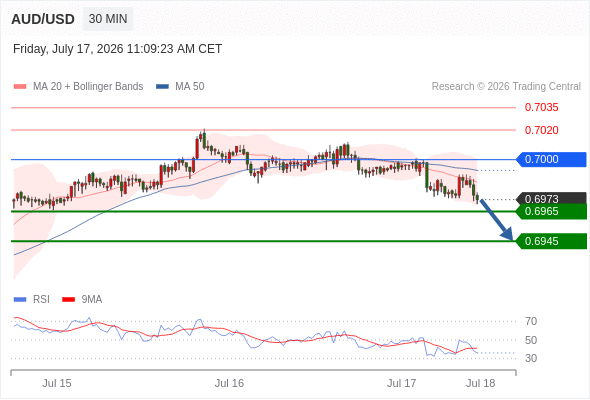This screenshot has width=590, height=400.
Task: Click the Jul 16 date axis label
Action: coord(229,383)
